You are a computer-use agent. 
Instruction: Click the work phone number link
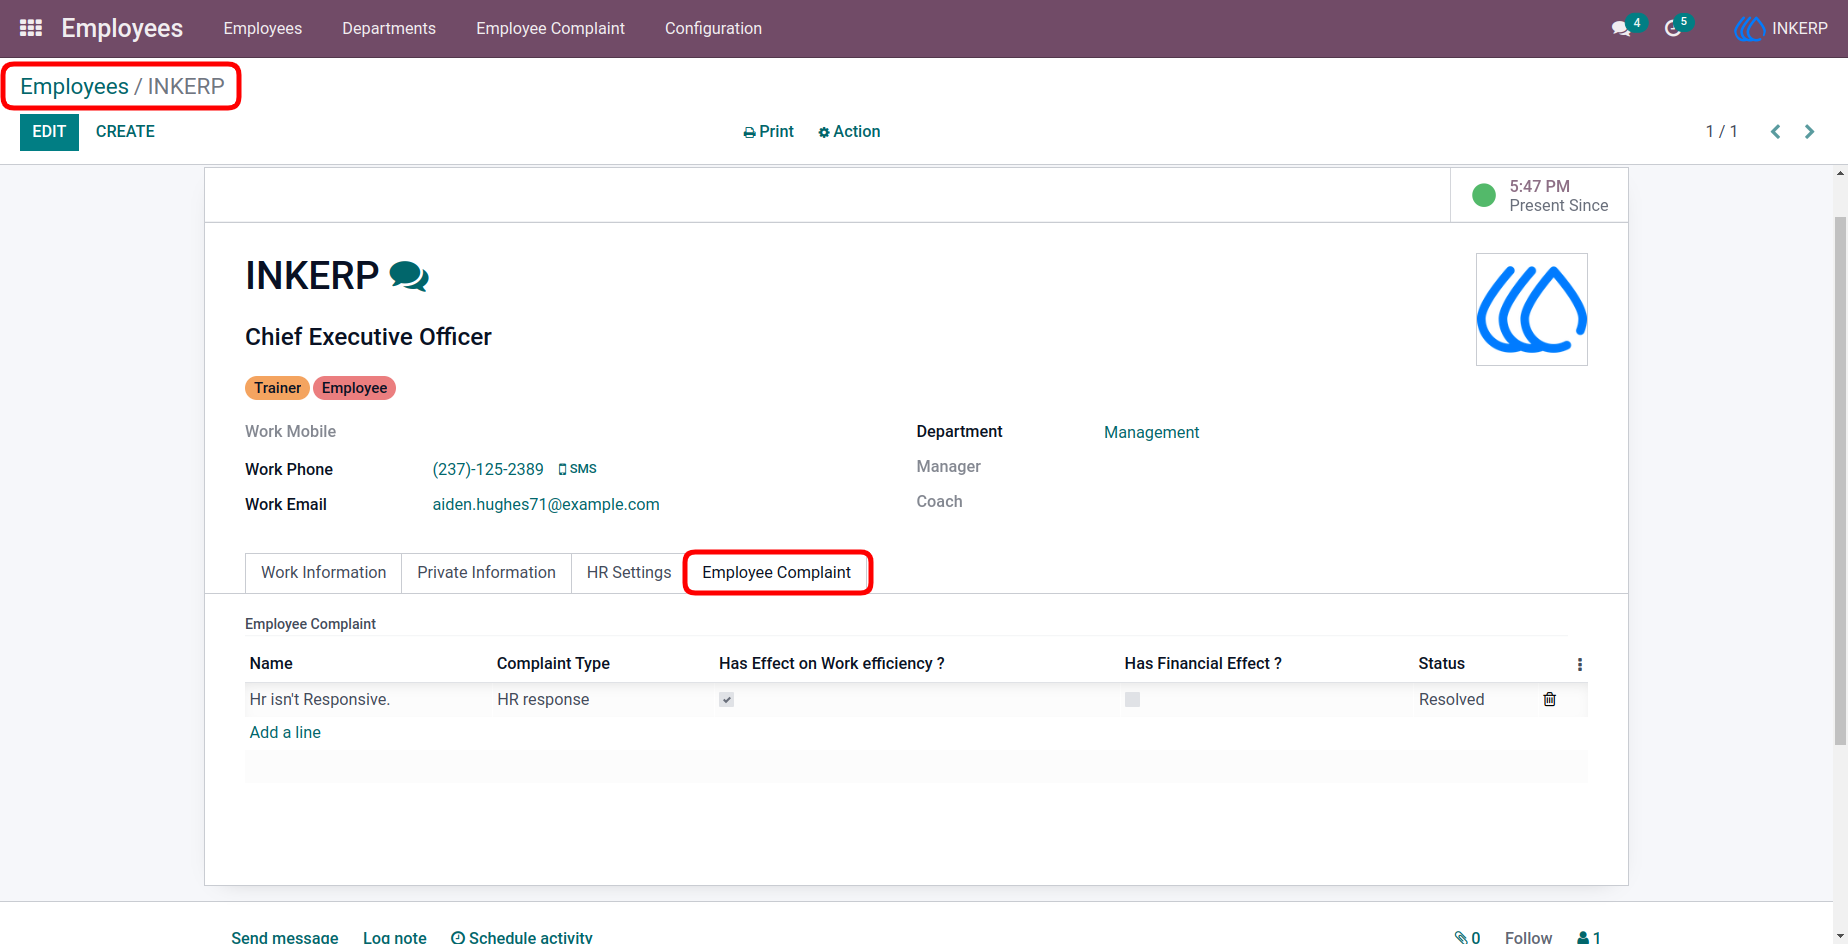point(488,470)
